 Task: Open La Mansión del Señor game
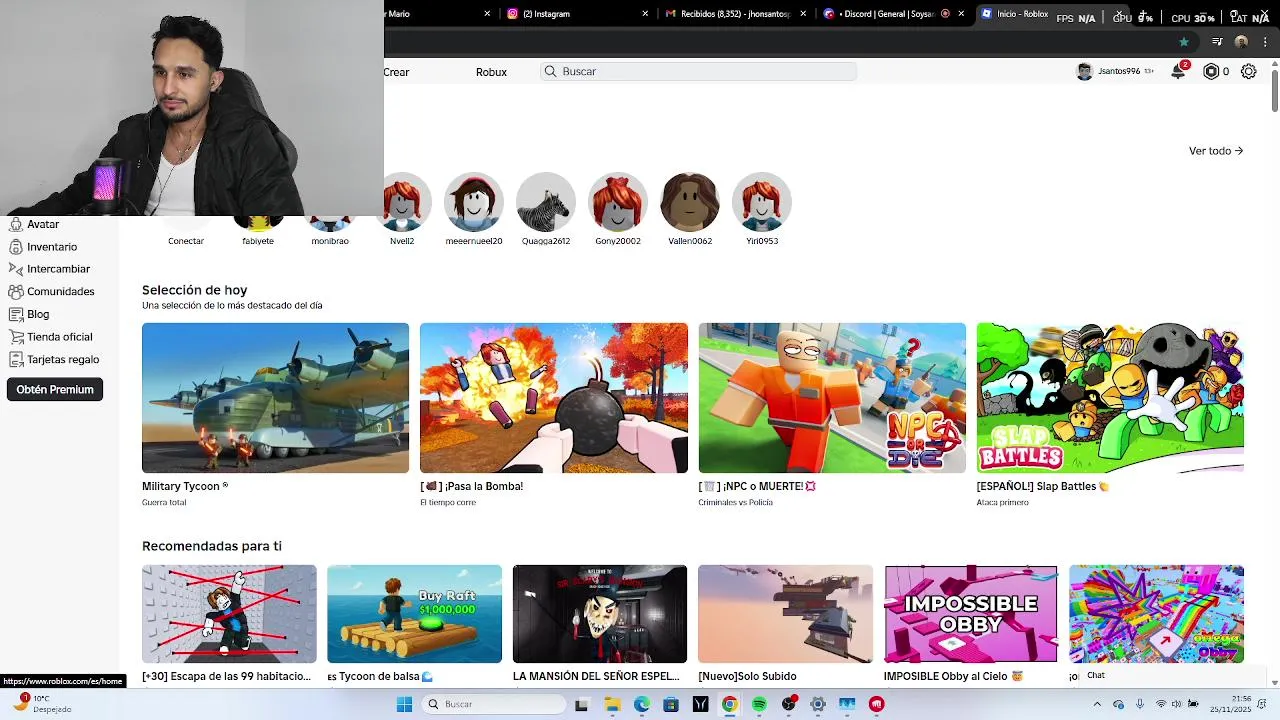pyautogui.click(x=600, y=614)
